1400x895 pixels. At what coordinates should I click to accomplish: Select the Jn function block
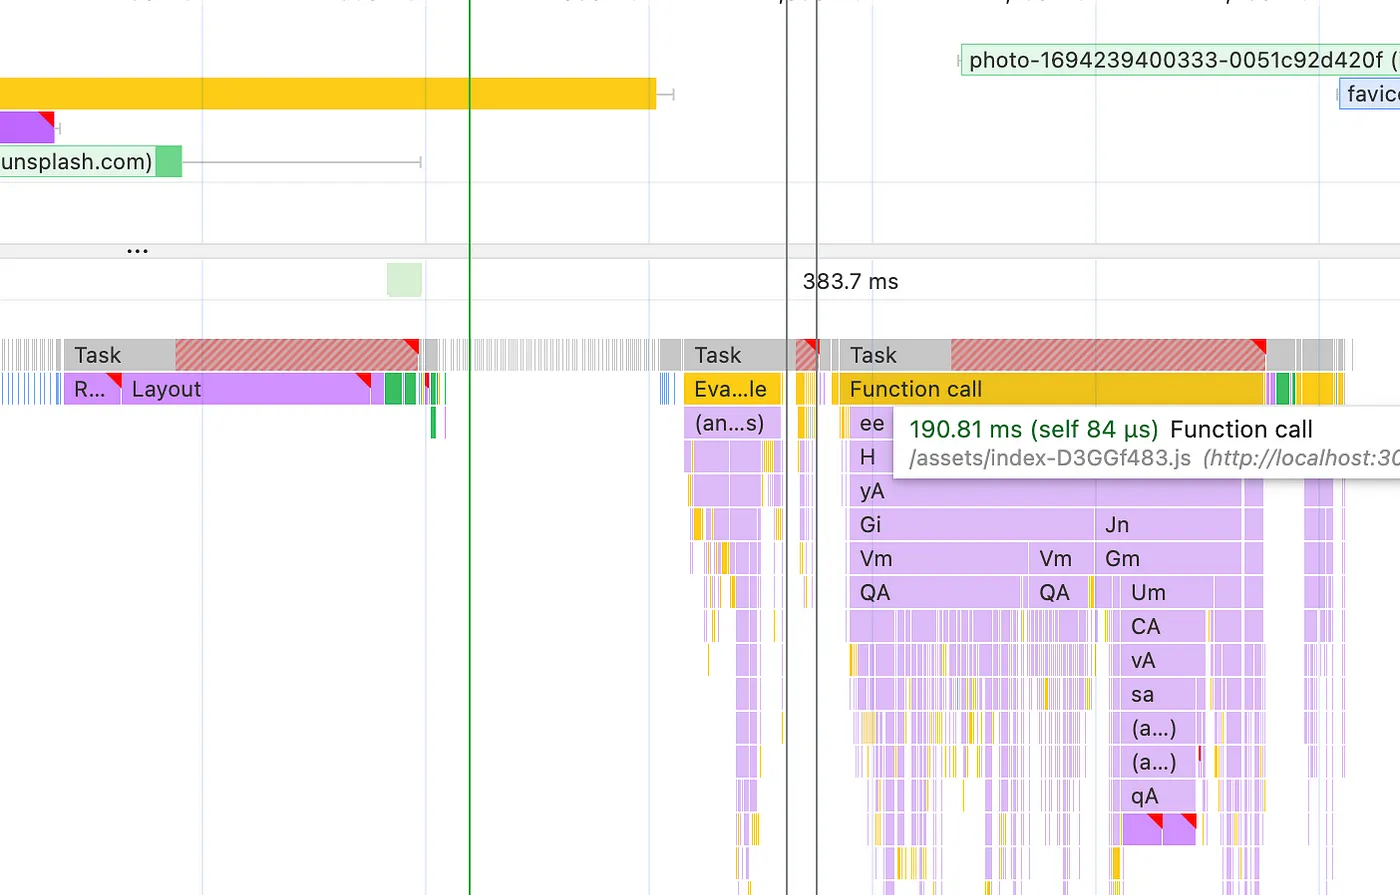coord(1168,525)
